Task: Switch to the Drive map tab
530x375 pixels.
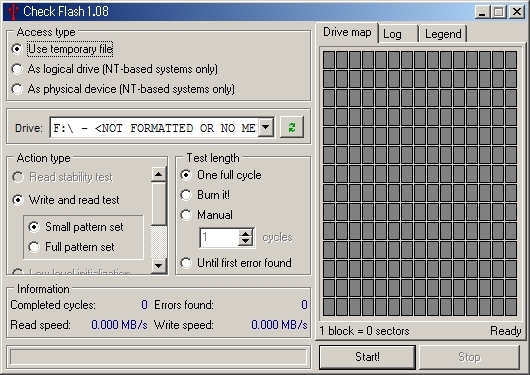Action: pos(347,32)
